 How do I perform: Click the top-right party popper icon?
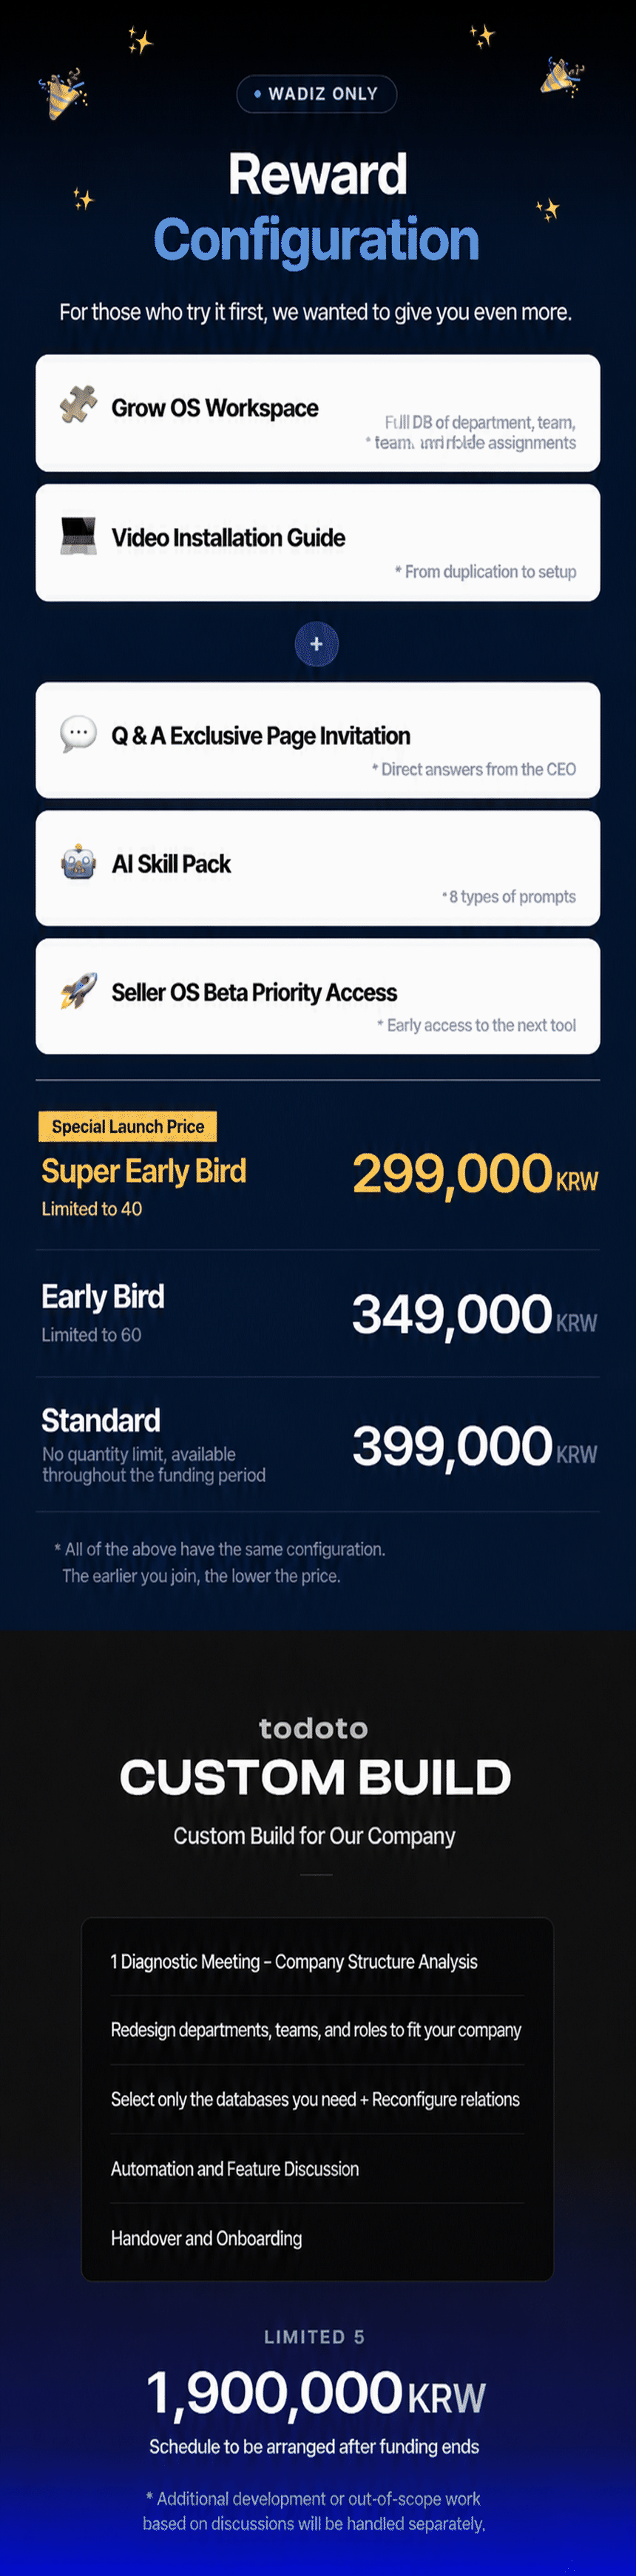(562, 77)
